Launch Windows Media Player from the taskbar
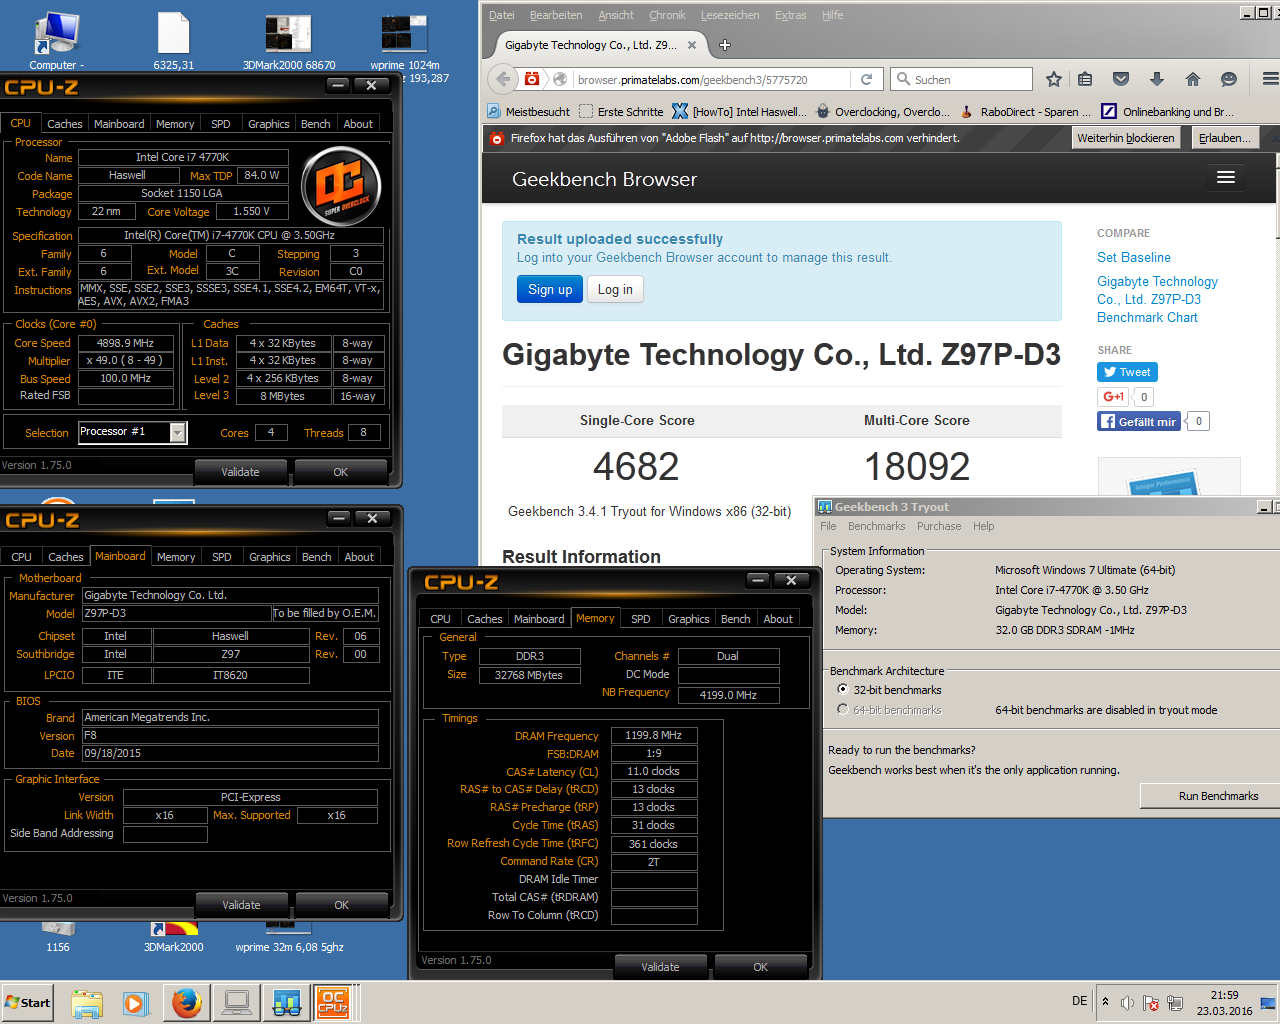Screen dimensions: 1280x1024 tap(136, 1003)
